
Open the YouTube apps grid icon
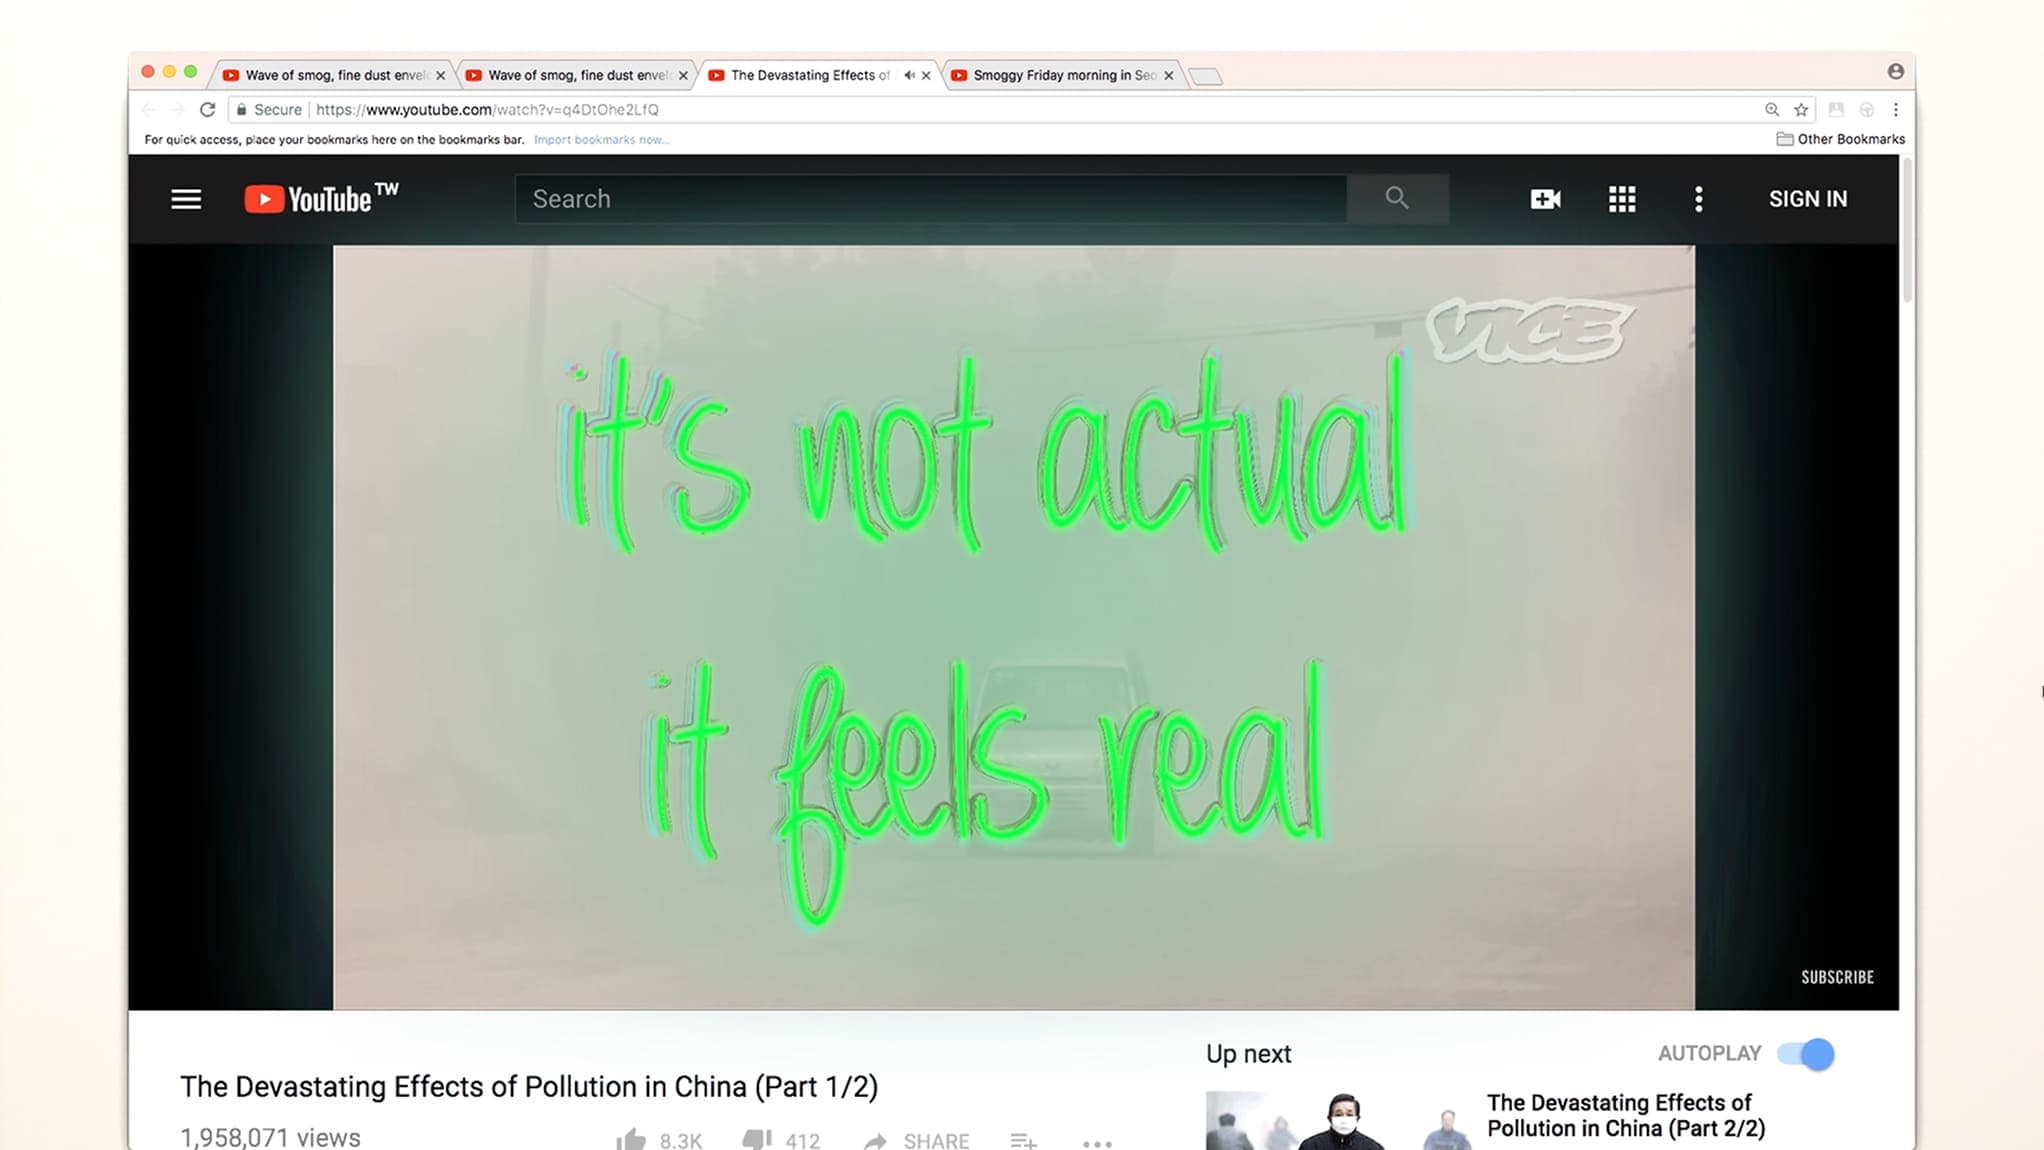coord(1622,199)
